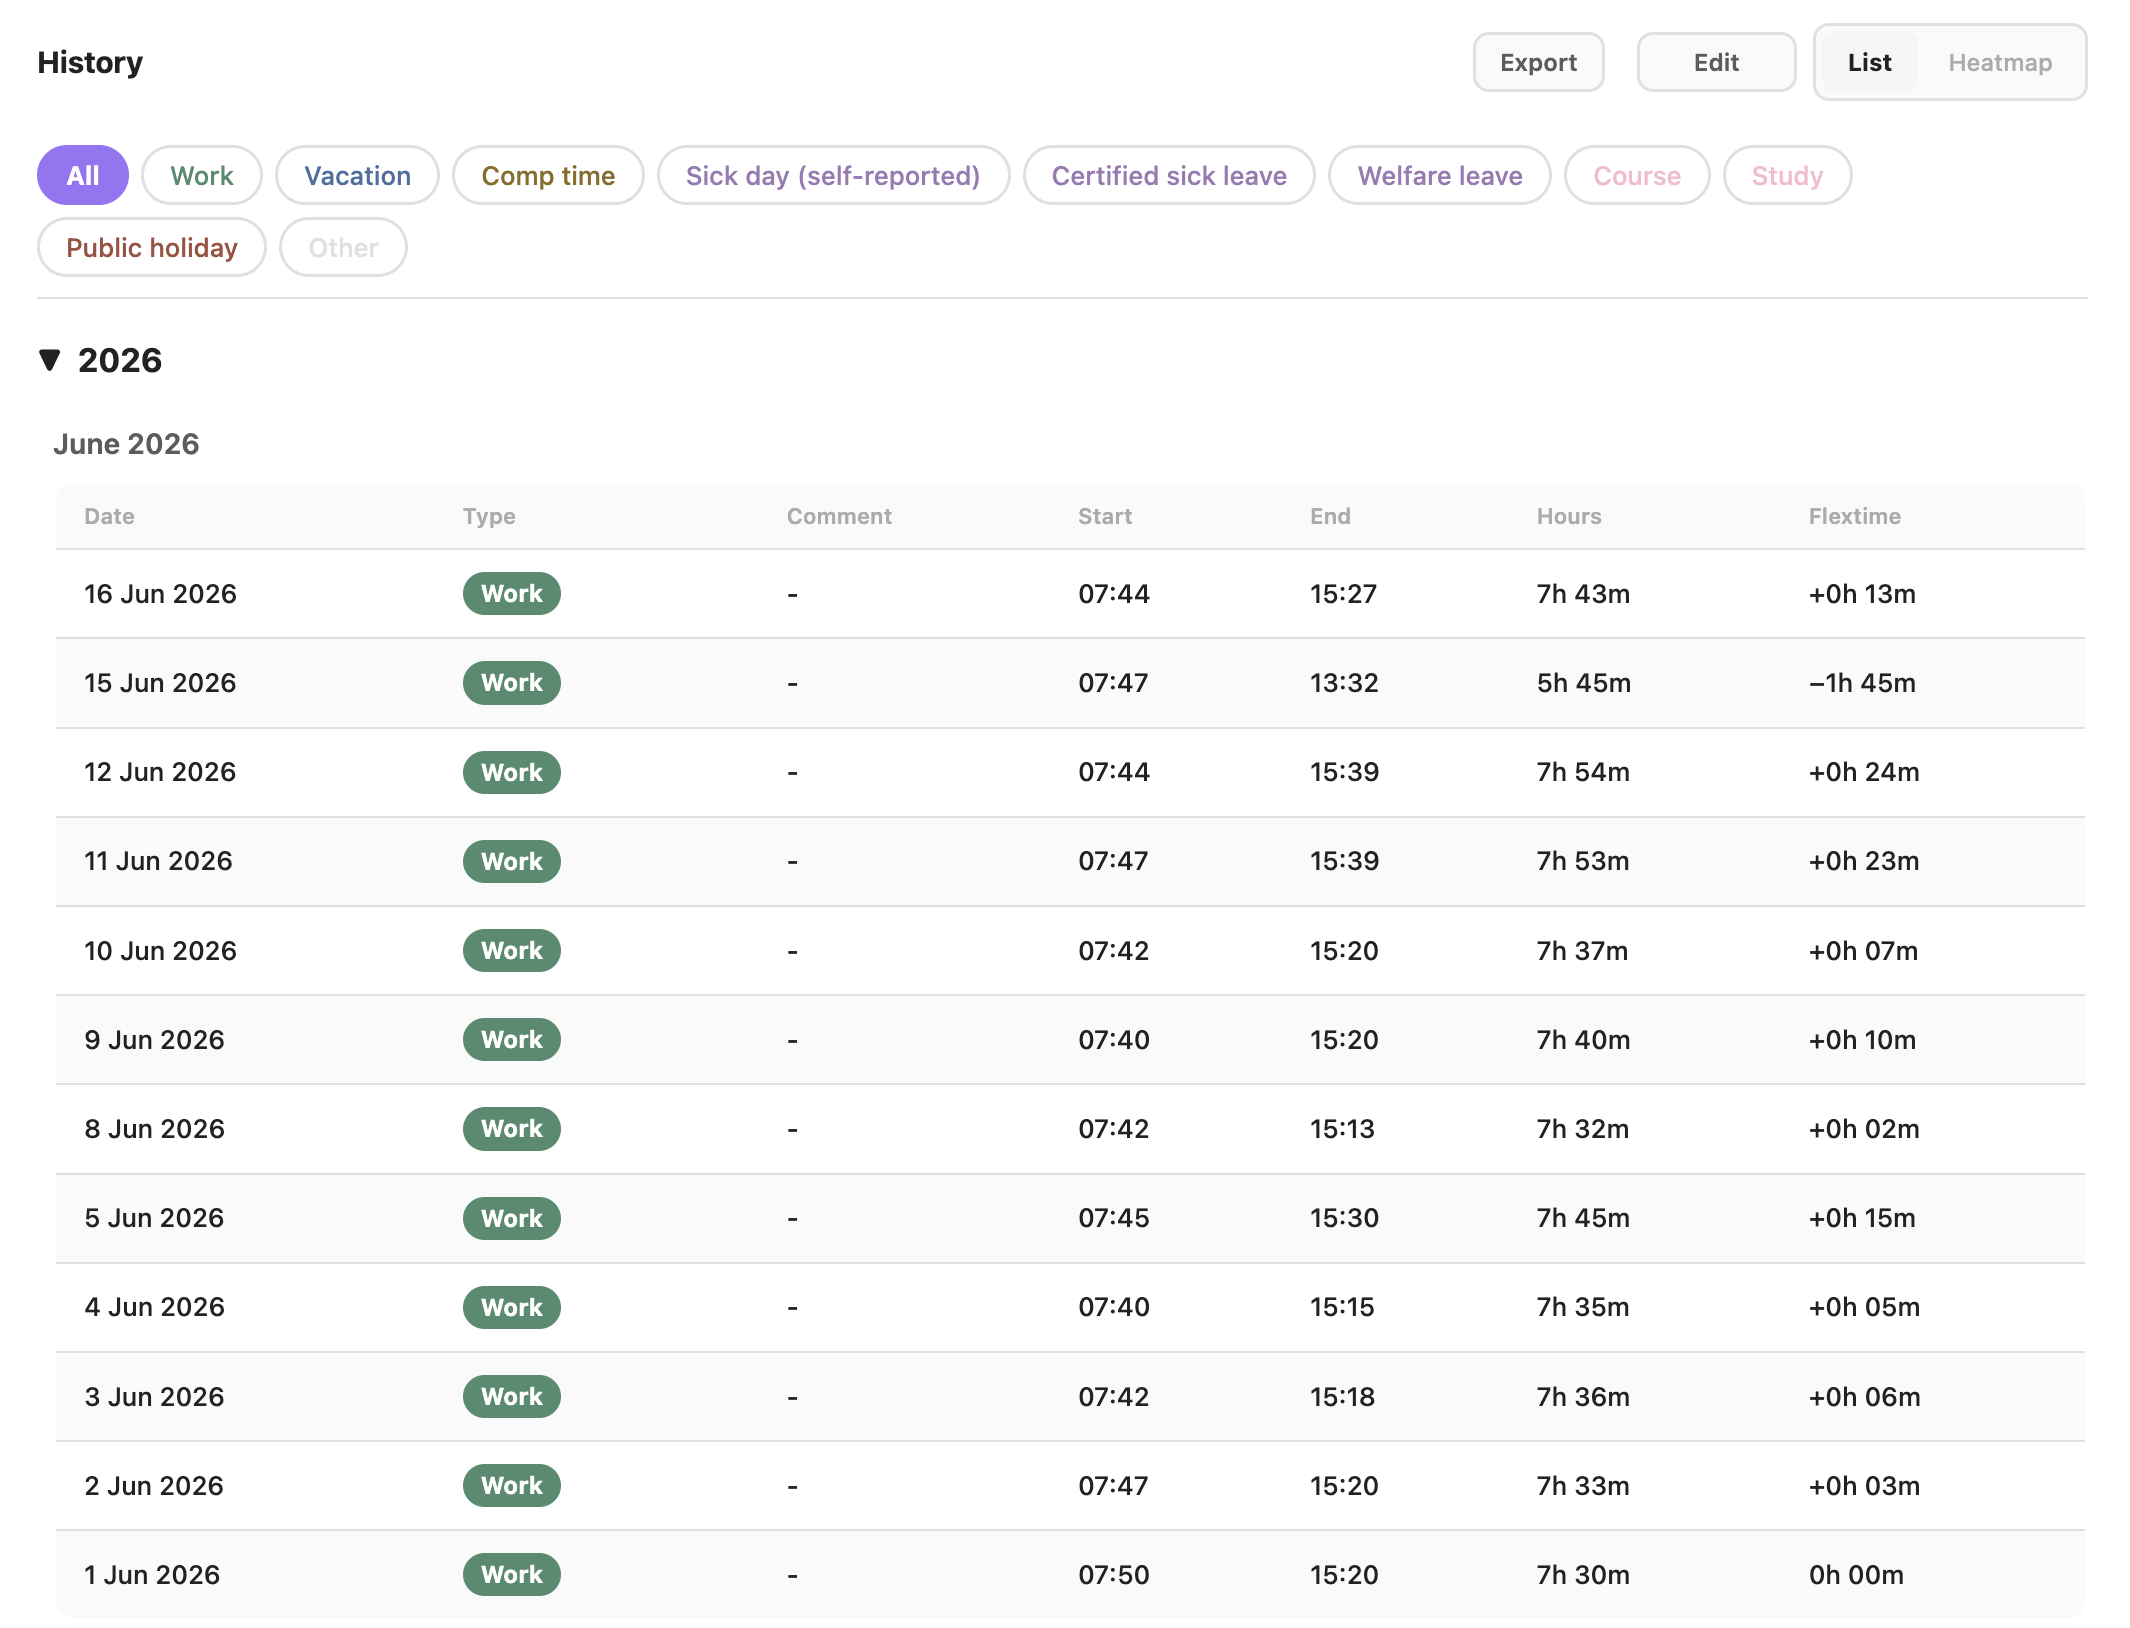Select the 8 Jun 2026 date
The image size is (2130, 1628).
pos(154,1129)
